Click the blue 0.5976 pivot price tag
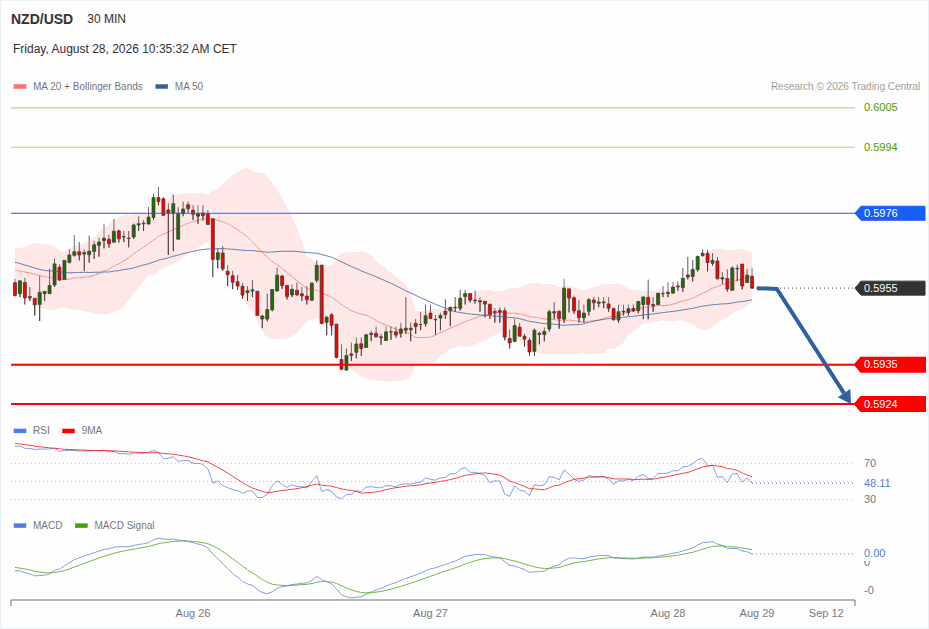The width and height of the screenshot is (929, 629). pos(890,213)
